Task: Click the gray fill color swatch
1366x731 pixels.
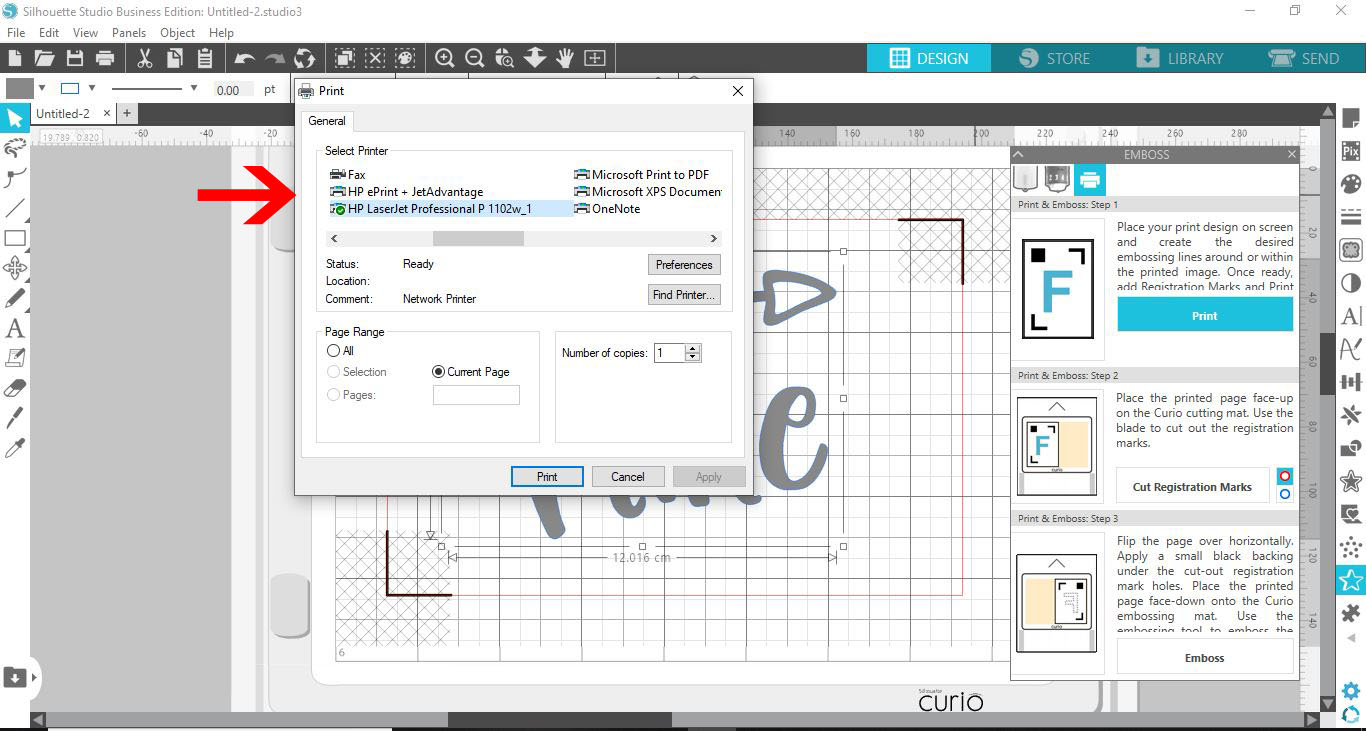Action: pyautogui.click(x=21, y=88)
